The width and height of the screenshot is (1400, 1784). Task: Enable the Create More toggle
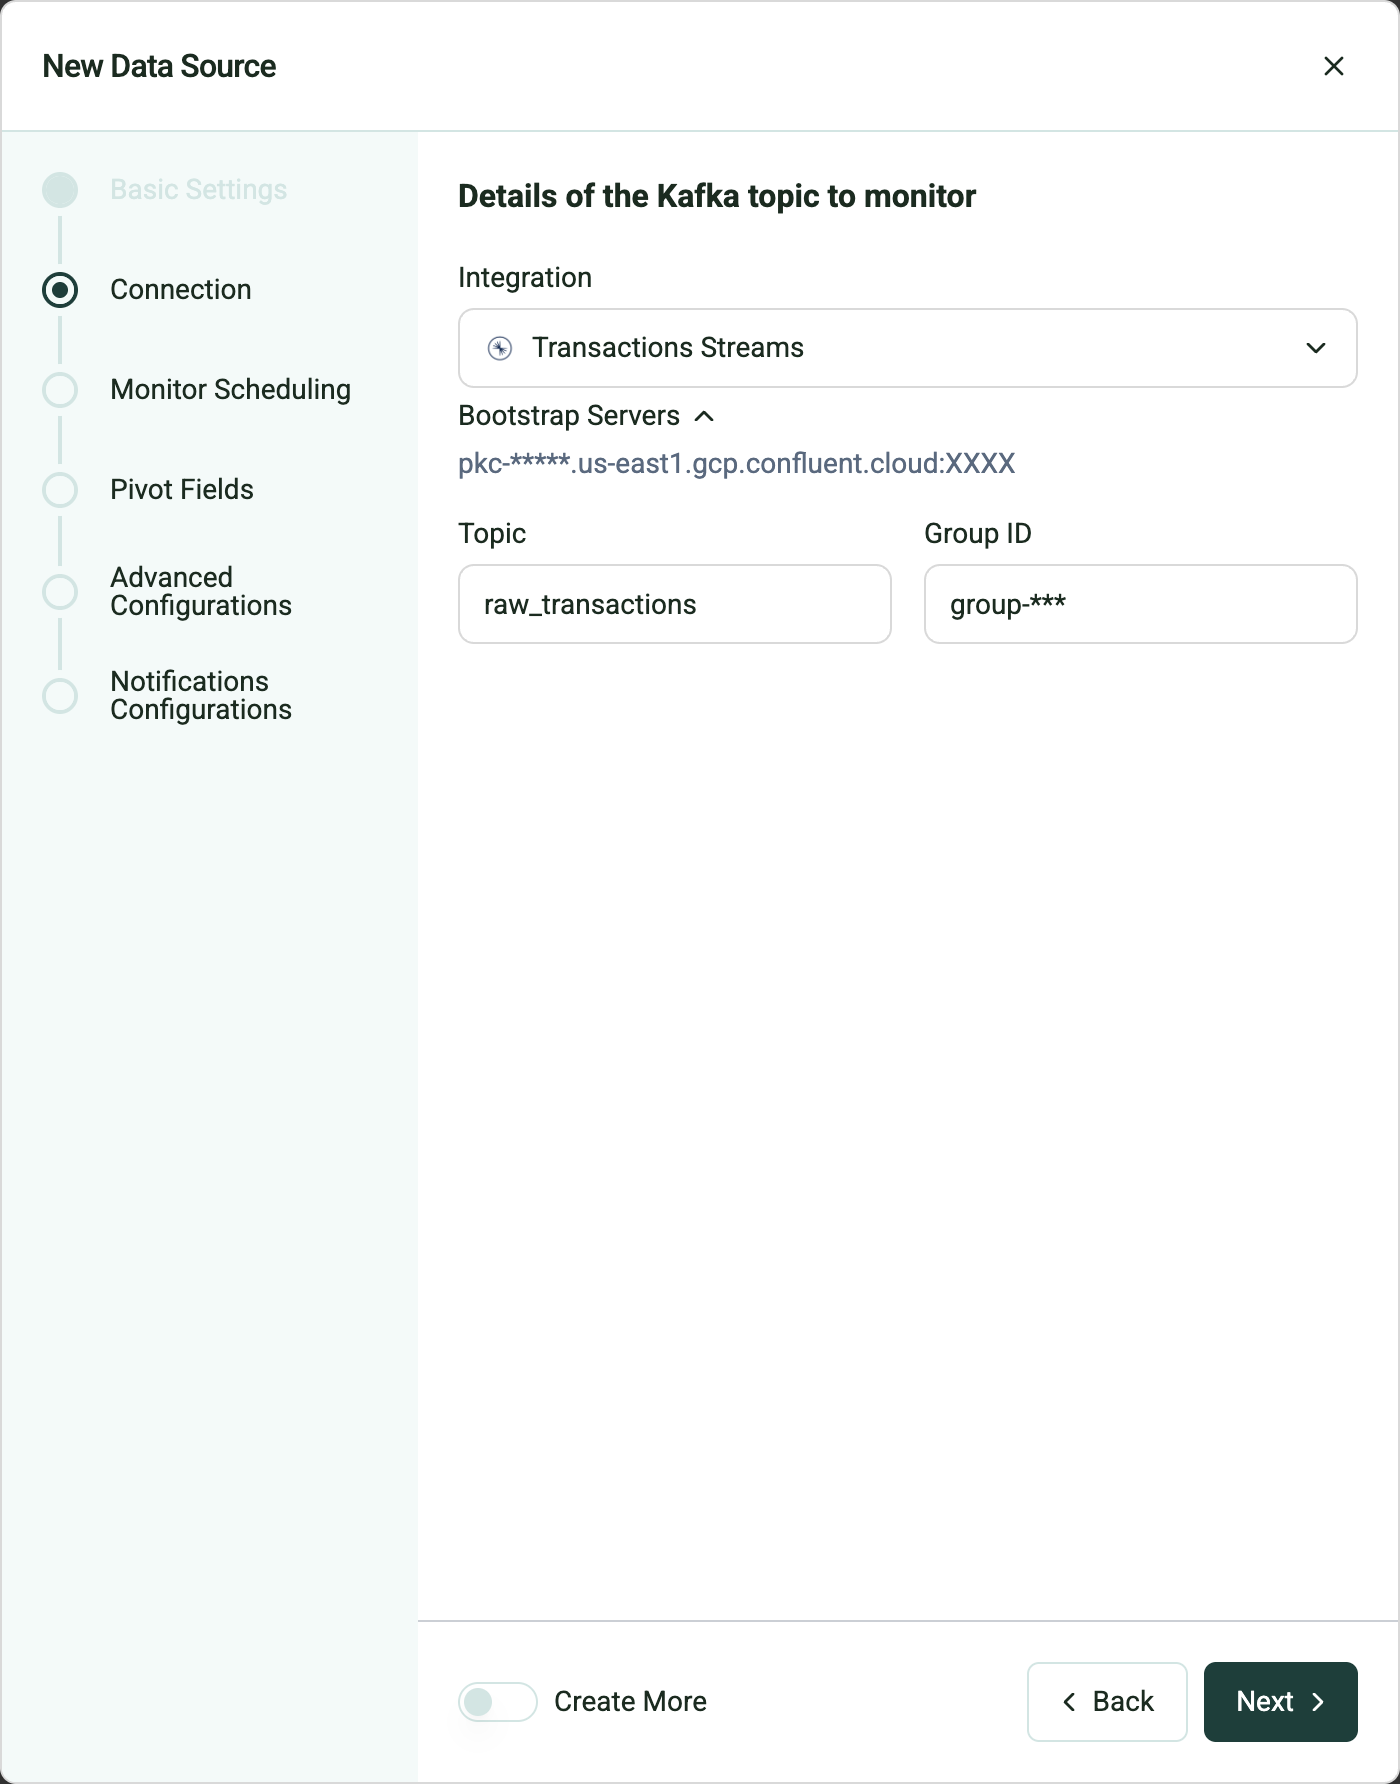[x=498, y=1701]
